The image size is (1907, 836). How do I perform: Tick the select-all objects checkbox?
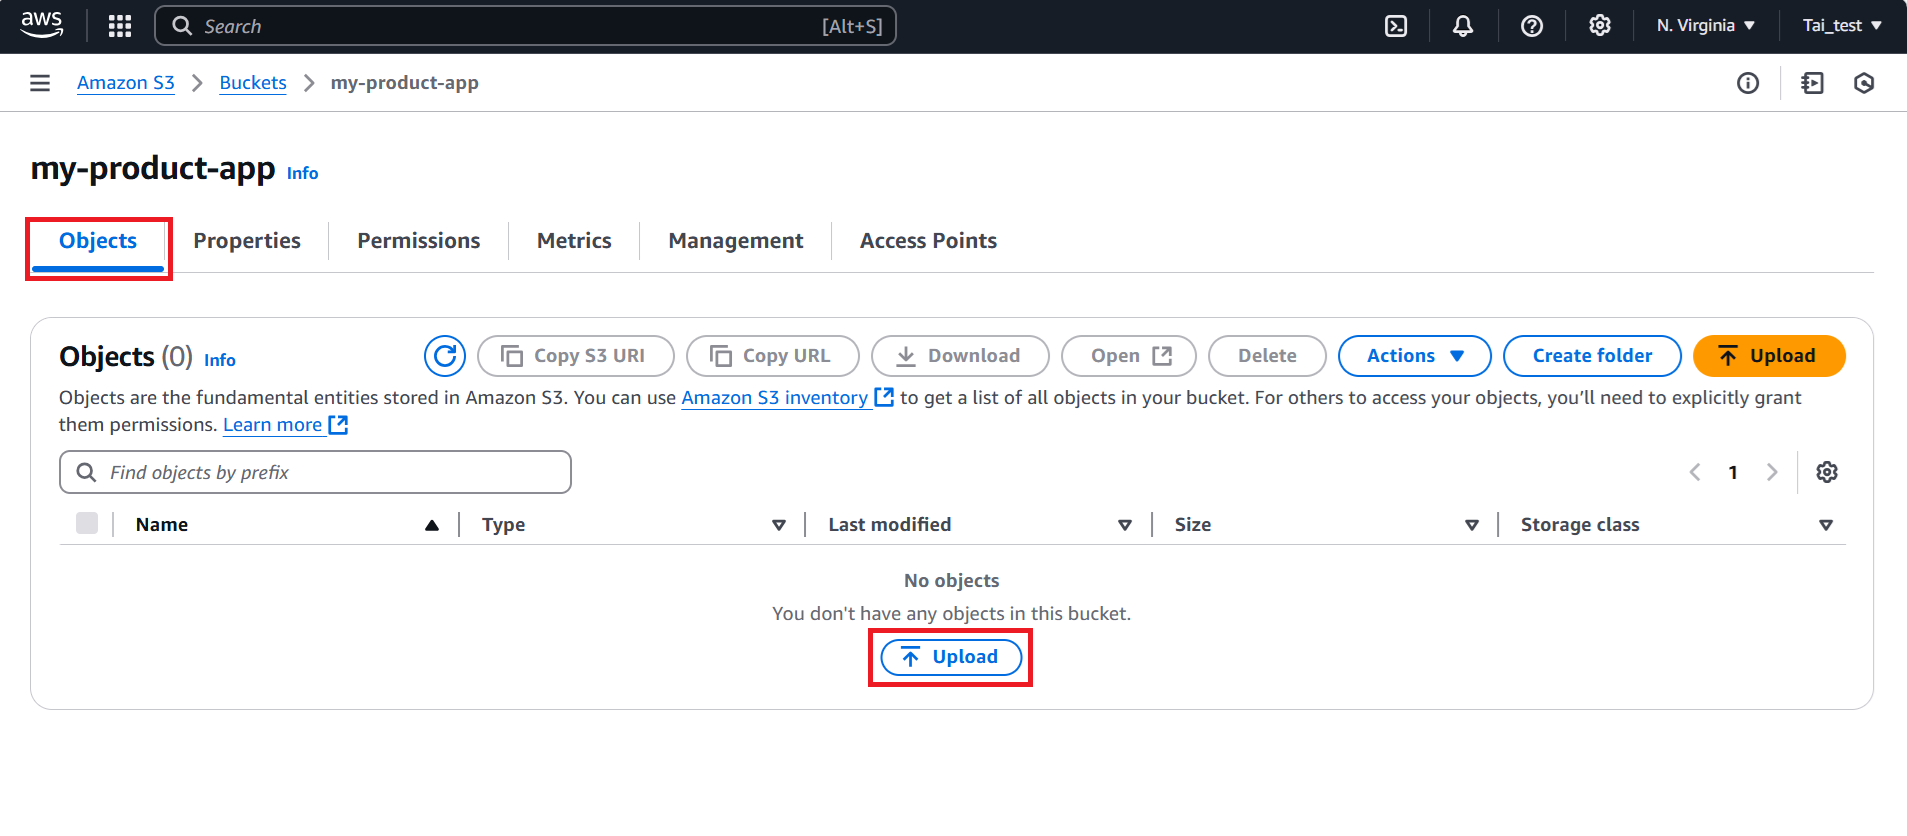[x=87, y=523]
